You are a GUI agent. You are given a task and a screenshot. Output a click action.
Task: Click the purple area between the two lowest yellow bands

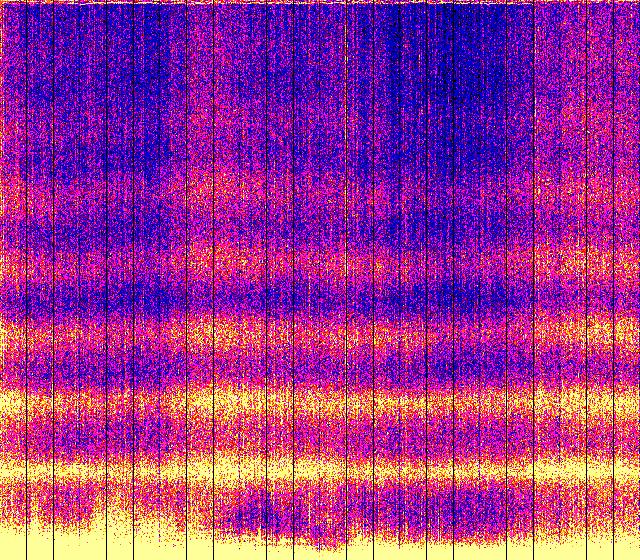click(x=320, y=435)
